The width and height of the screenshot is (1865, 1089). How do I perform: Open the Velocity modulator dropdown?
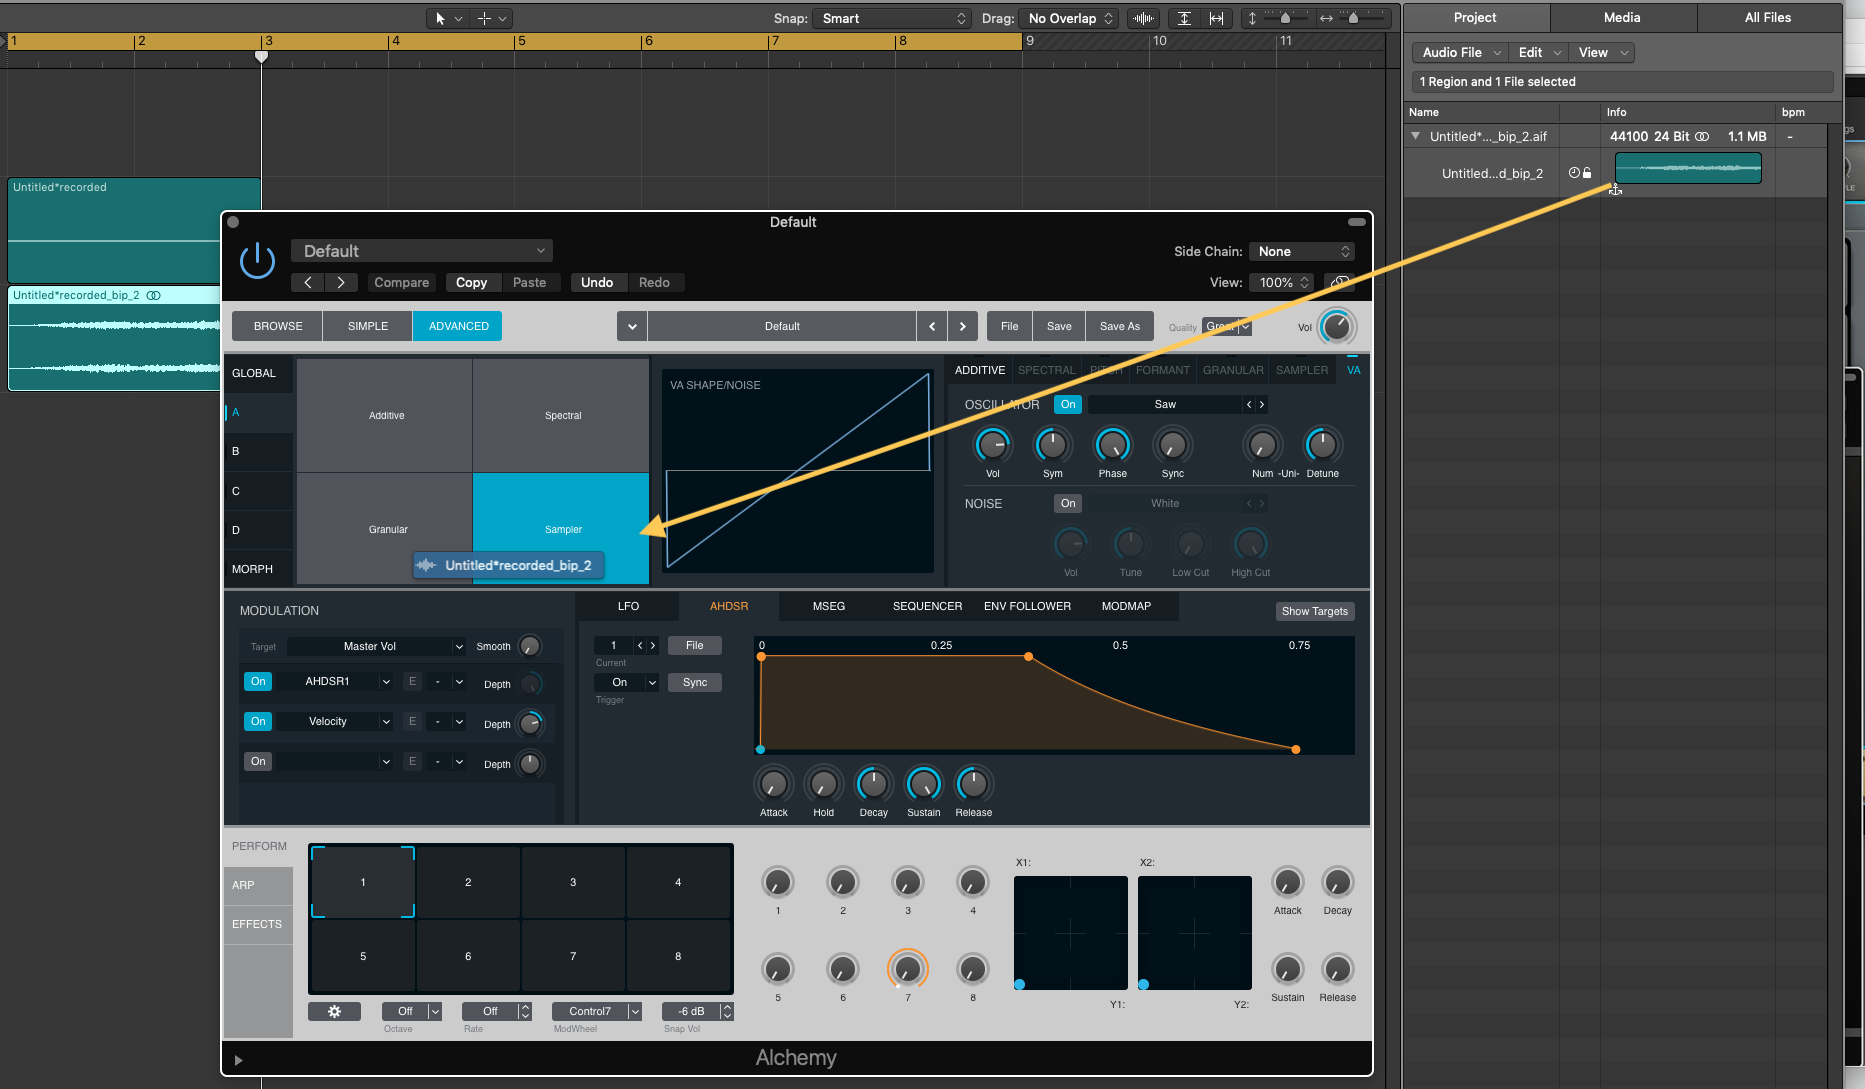click(x=334, y=722)
